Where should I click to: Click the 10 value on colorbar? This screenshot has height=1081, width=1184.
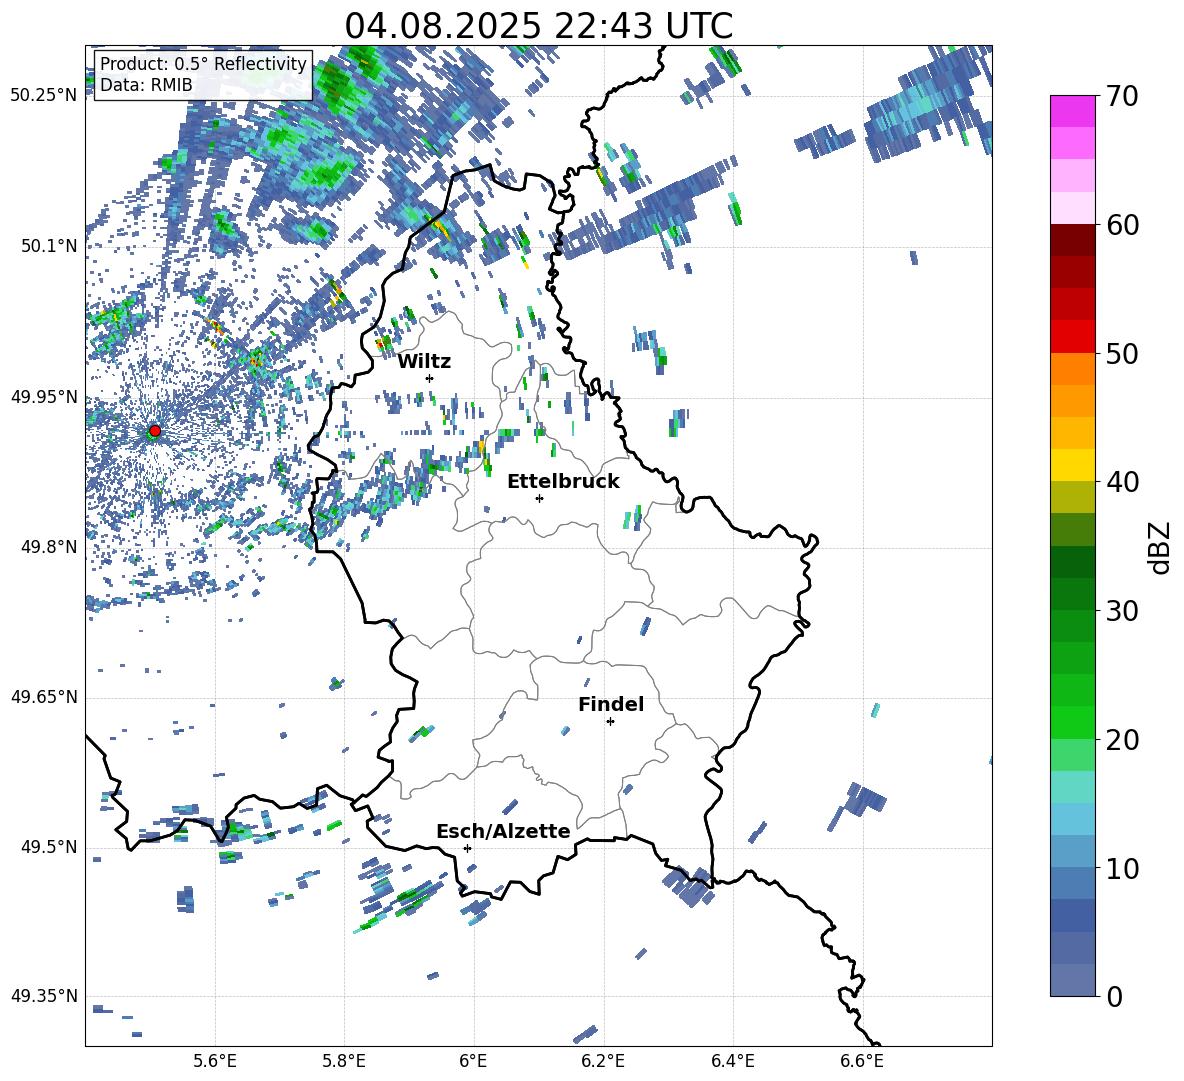1122,868
